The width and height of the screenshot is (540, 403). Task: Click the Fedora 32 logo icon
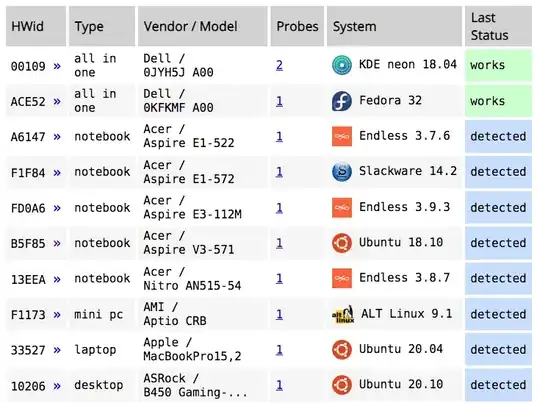[342, 101]
